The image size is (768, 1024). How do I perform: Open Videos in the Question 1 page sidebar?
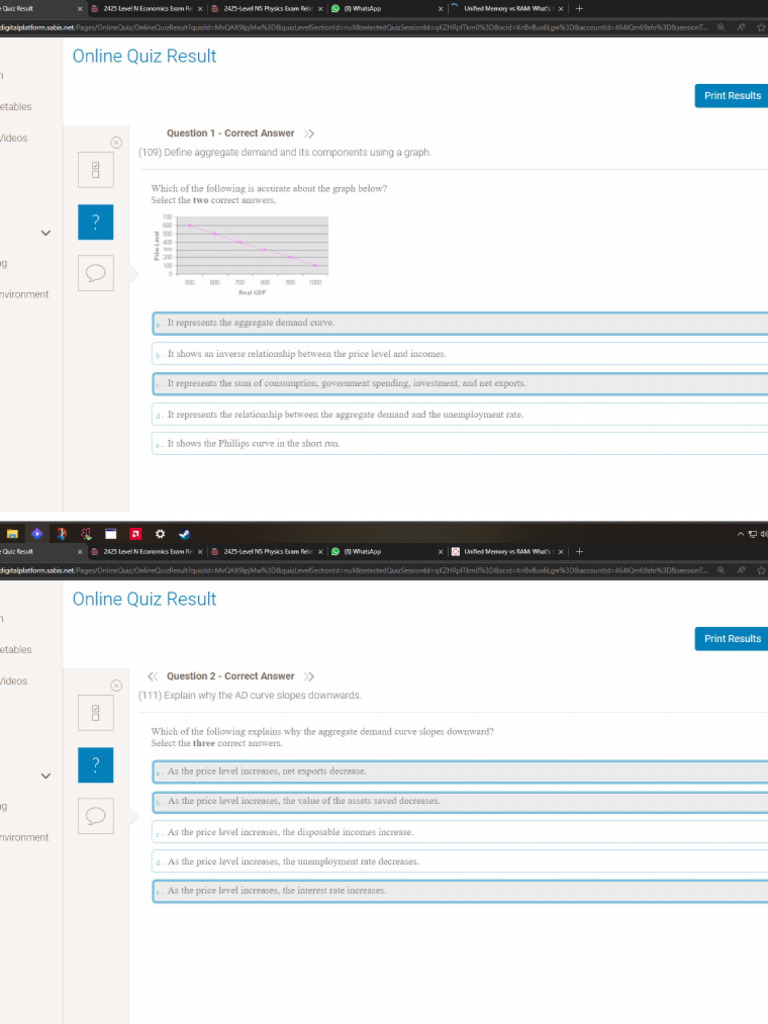[14, 138]
